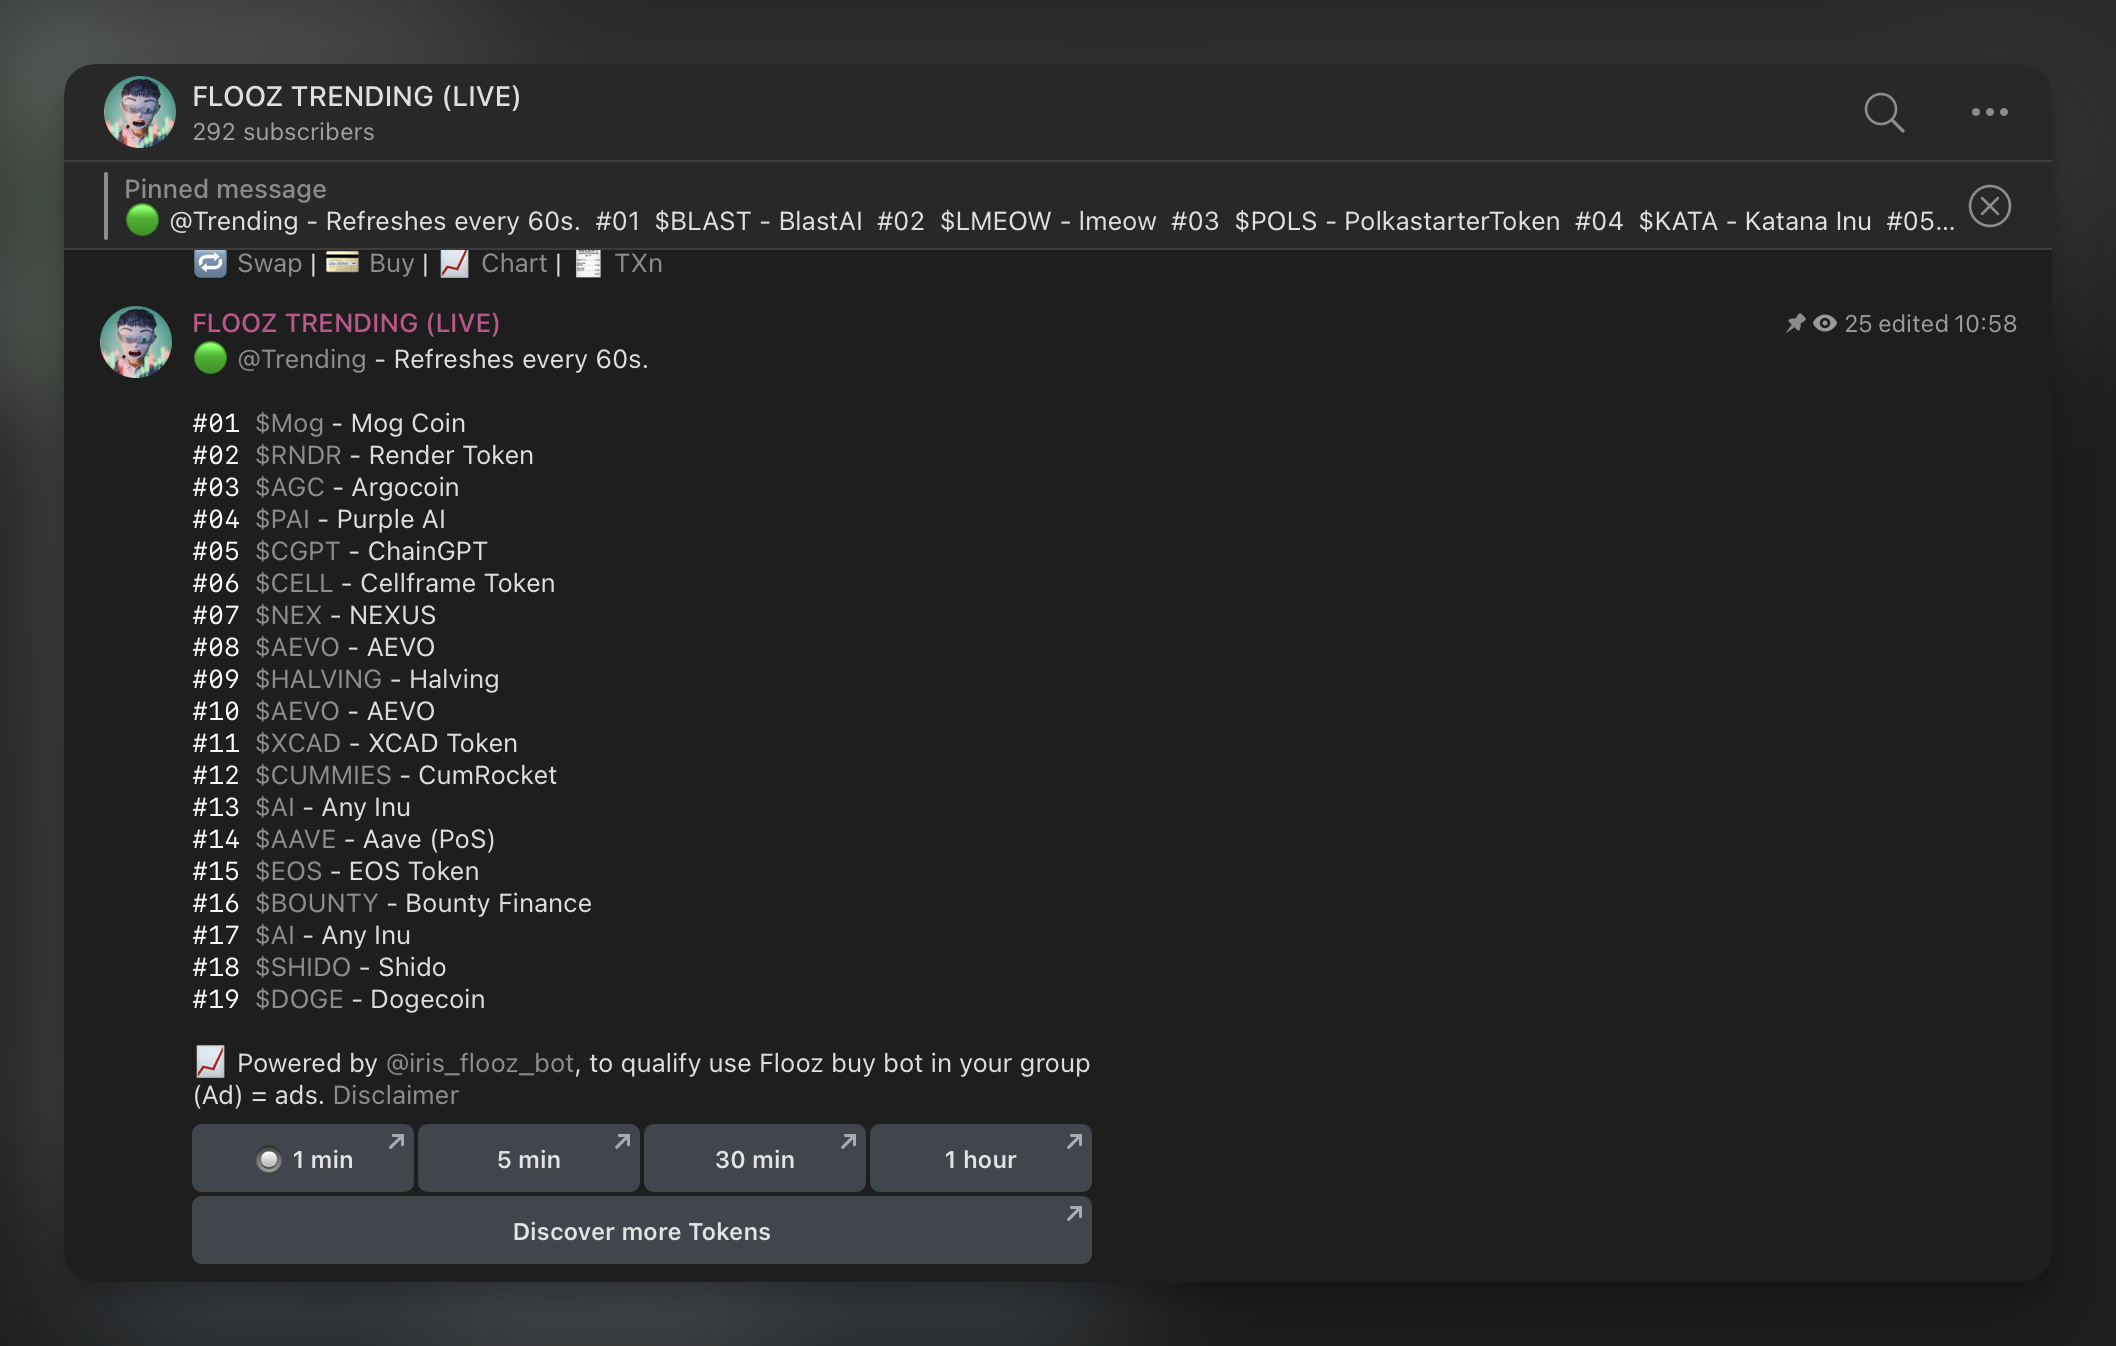Screen dimensions: 2116x1346
Task: Open the three-dots more options menu
Action: pyautogui.click(x=1989, y=112)
